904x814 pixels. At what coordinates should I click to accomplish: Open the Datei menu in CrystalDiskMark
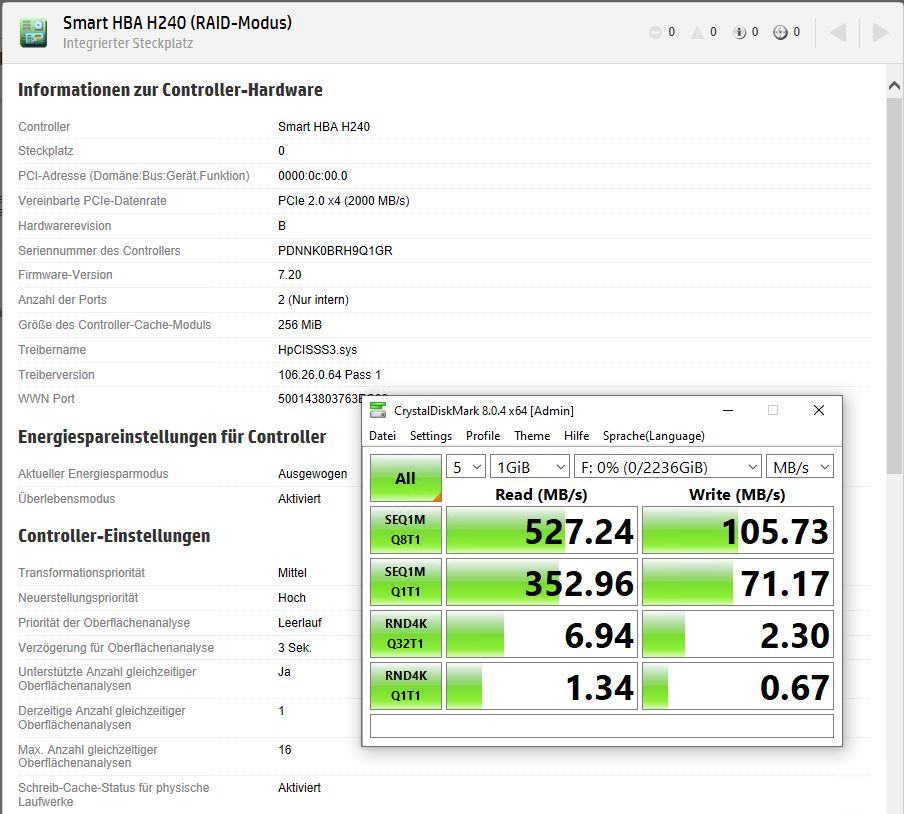pos(382,436)
